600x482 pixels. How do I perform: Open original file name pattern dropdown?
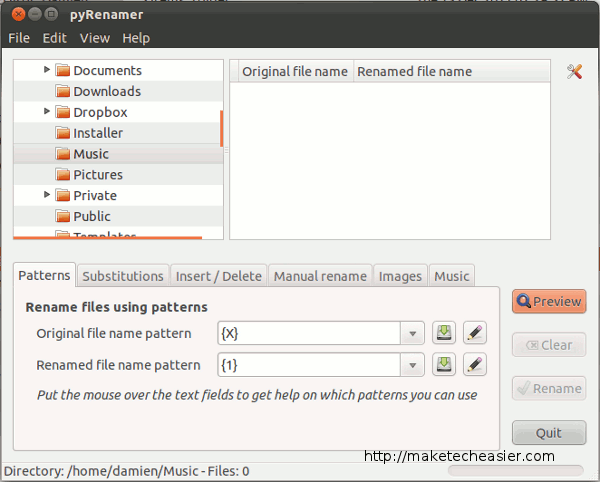click(x=412, y=333)
